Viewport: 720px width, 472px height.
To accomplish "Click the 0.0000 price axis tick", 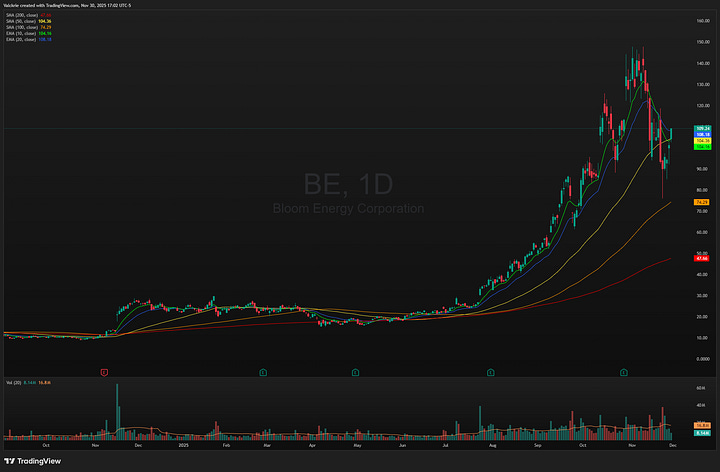I will coord(703,359).
